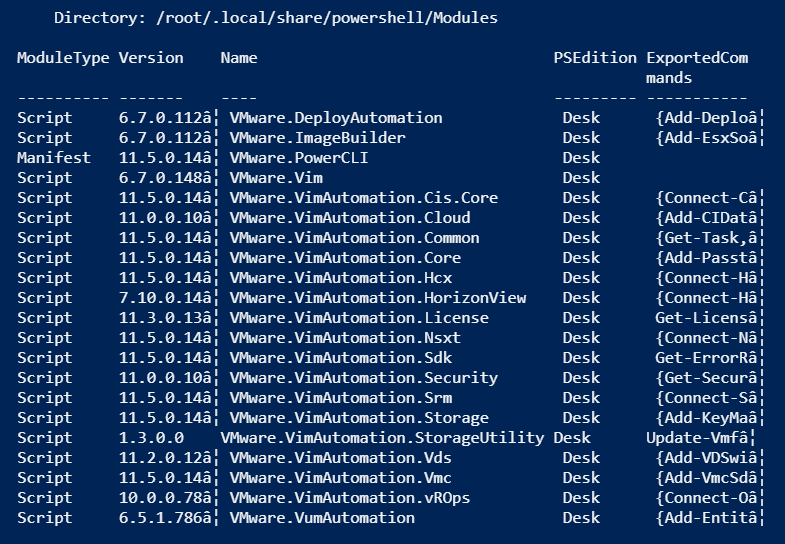This screenshot has height=544, width=785.
Task: Click version 1.3.0.0 text
Action: [x=151, y=438]
